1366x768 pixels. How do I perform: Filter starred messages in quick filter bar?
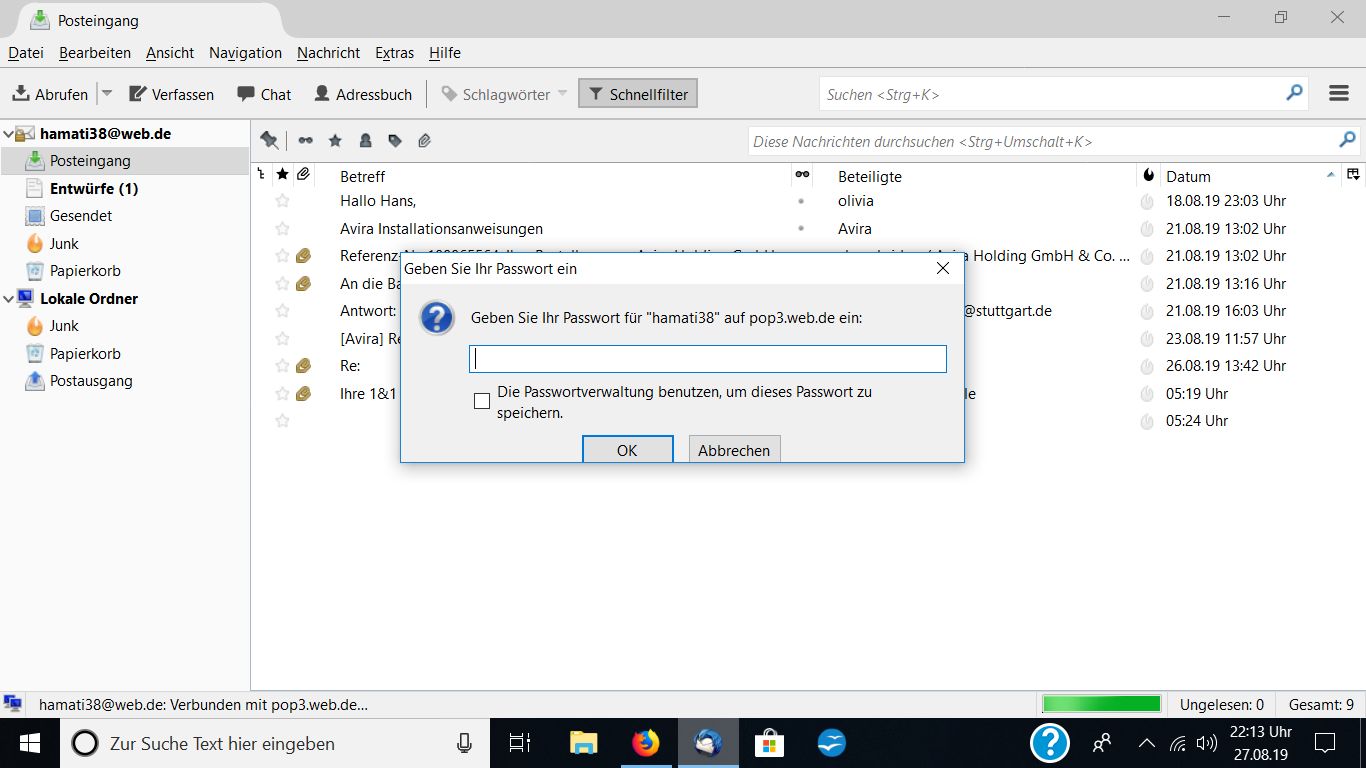point(335,141)
